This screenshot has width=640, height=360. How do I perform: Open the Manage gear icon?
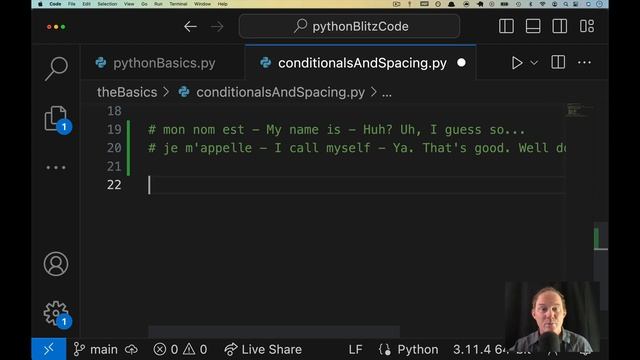click(x=57, y=314)
